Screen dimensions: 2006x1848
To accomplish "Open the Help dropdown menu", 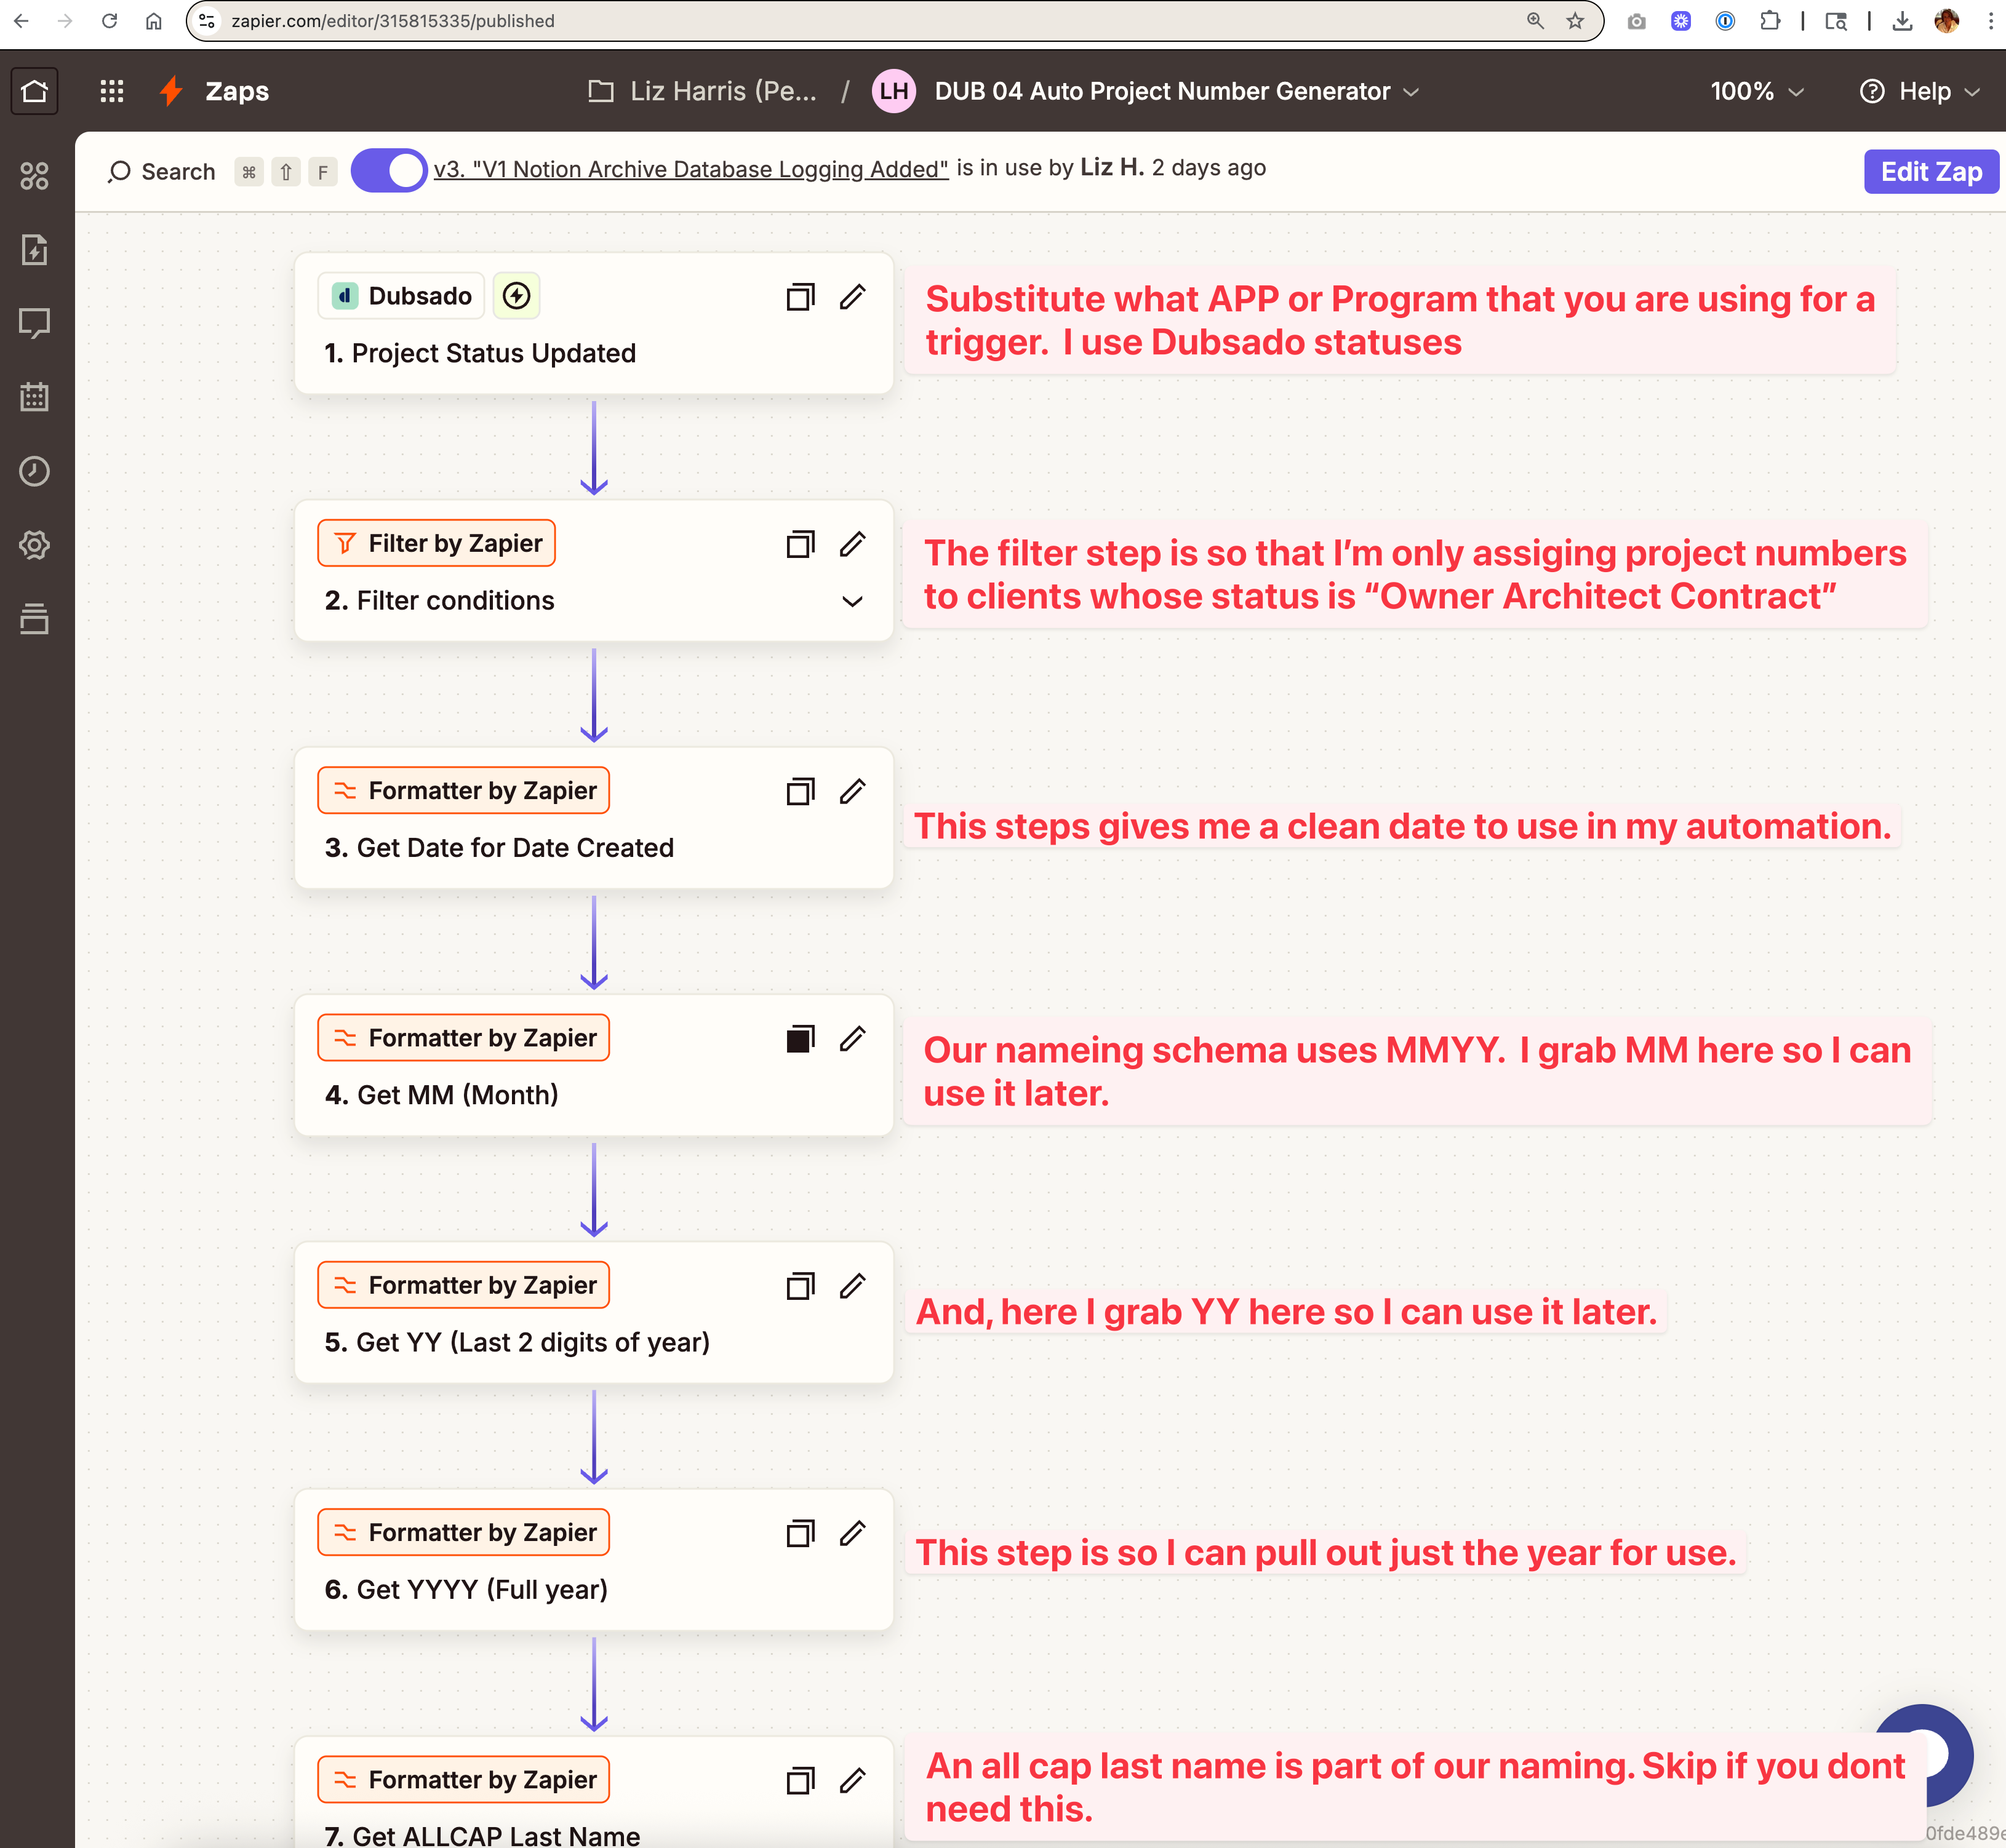I will (1919, 91).
